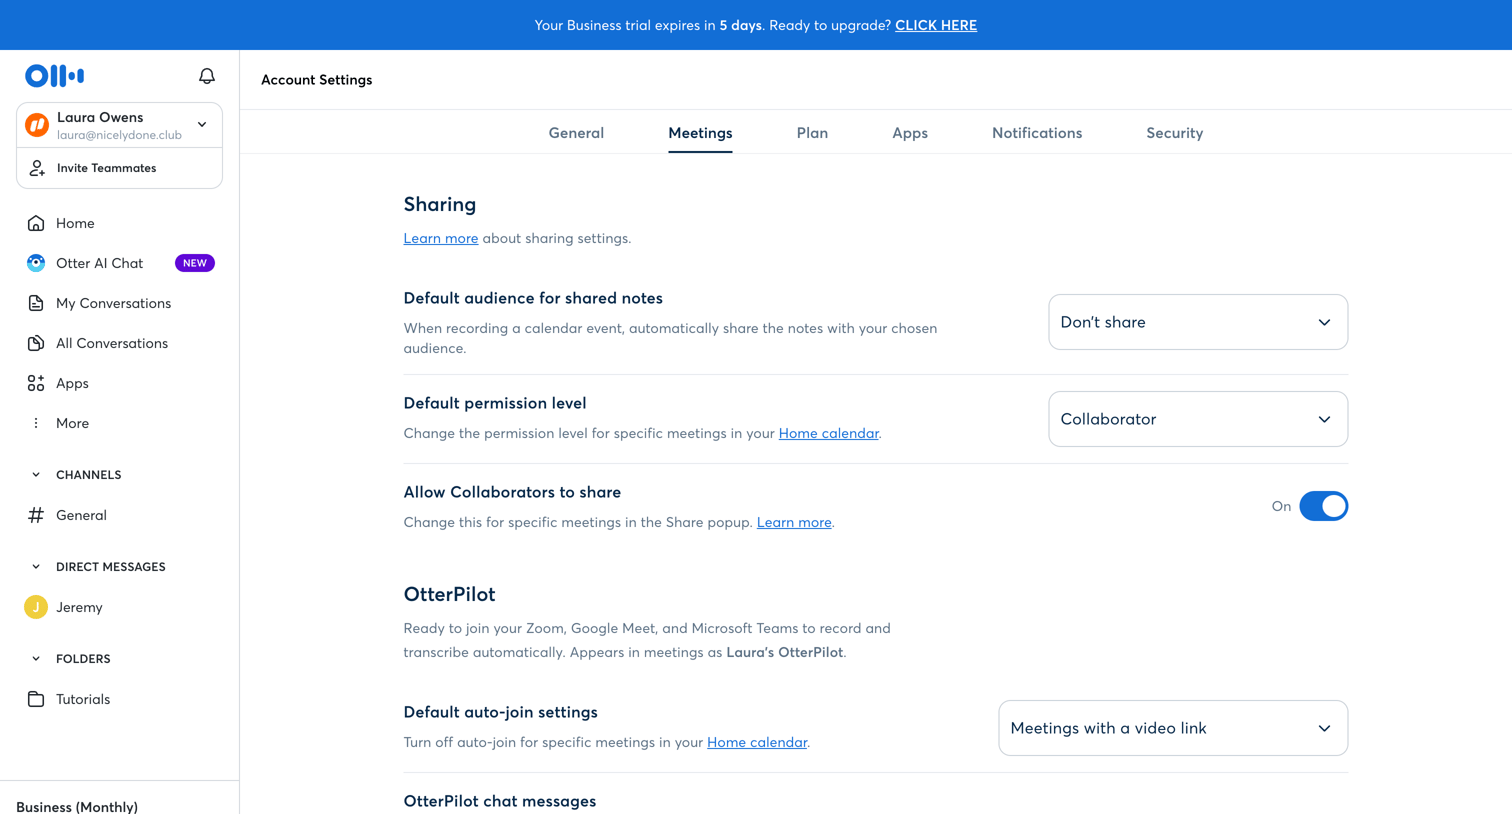
Task: Open the Plan tab
Action: pos(812,133)
